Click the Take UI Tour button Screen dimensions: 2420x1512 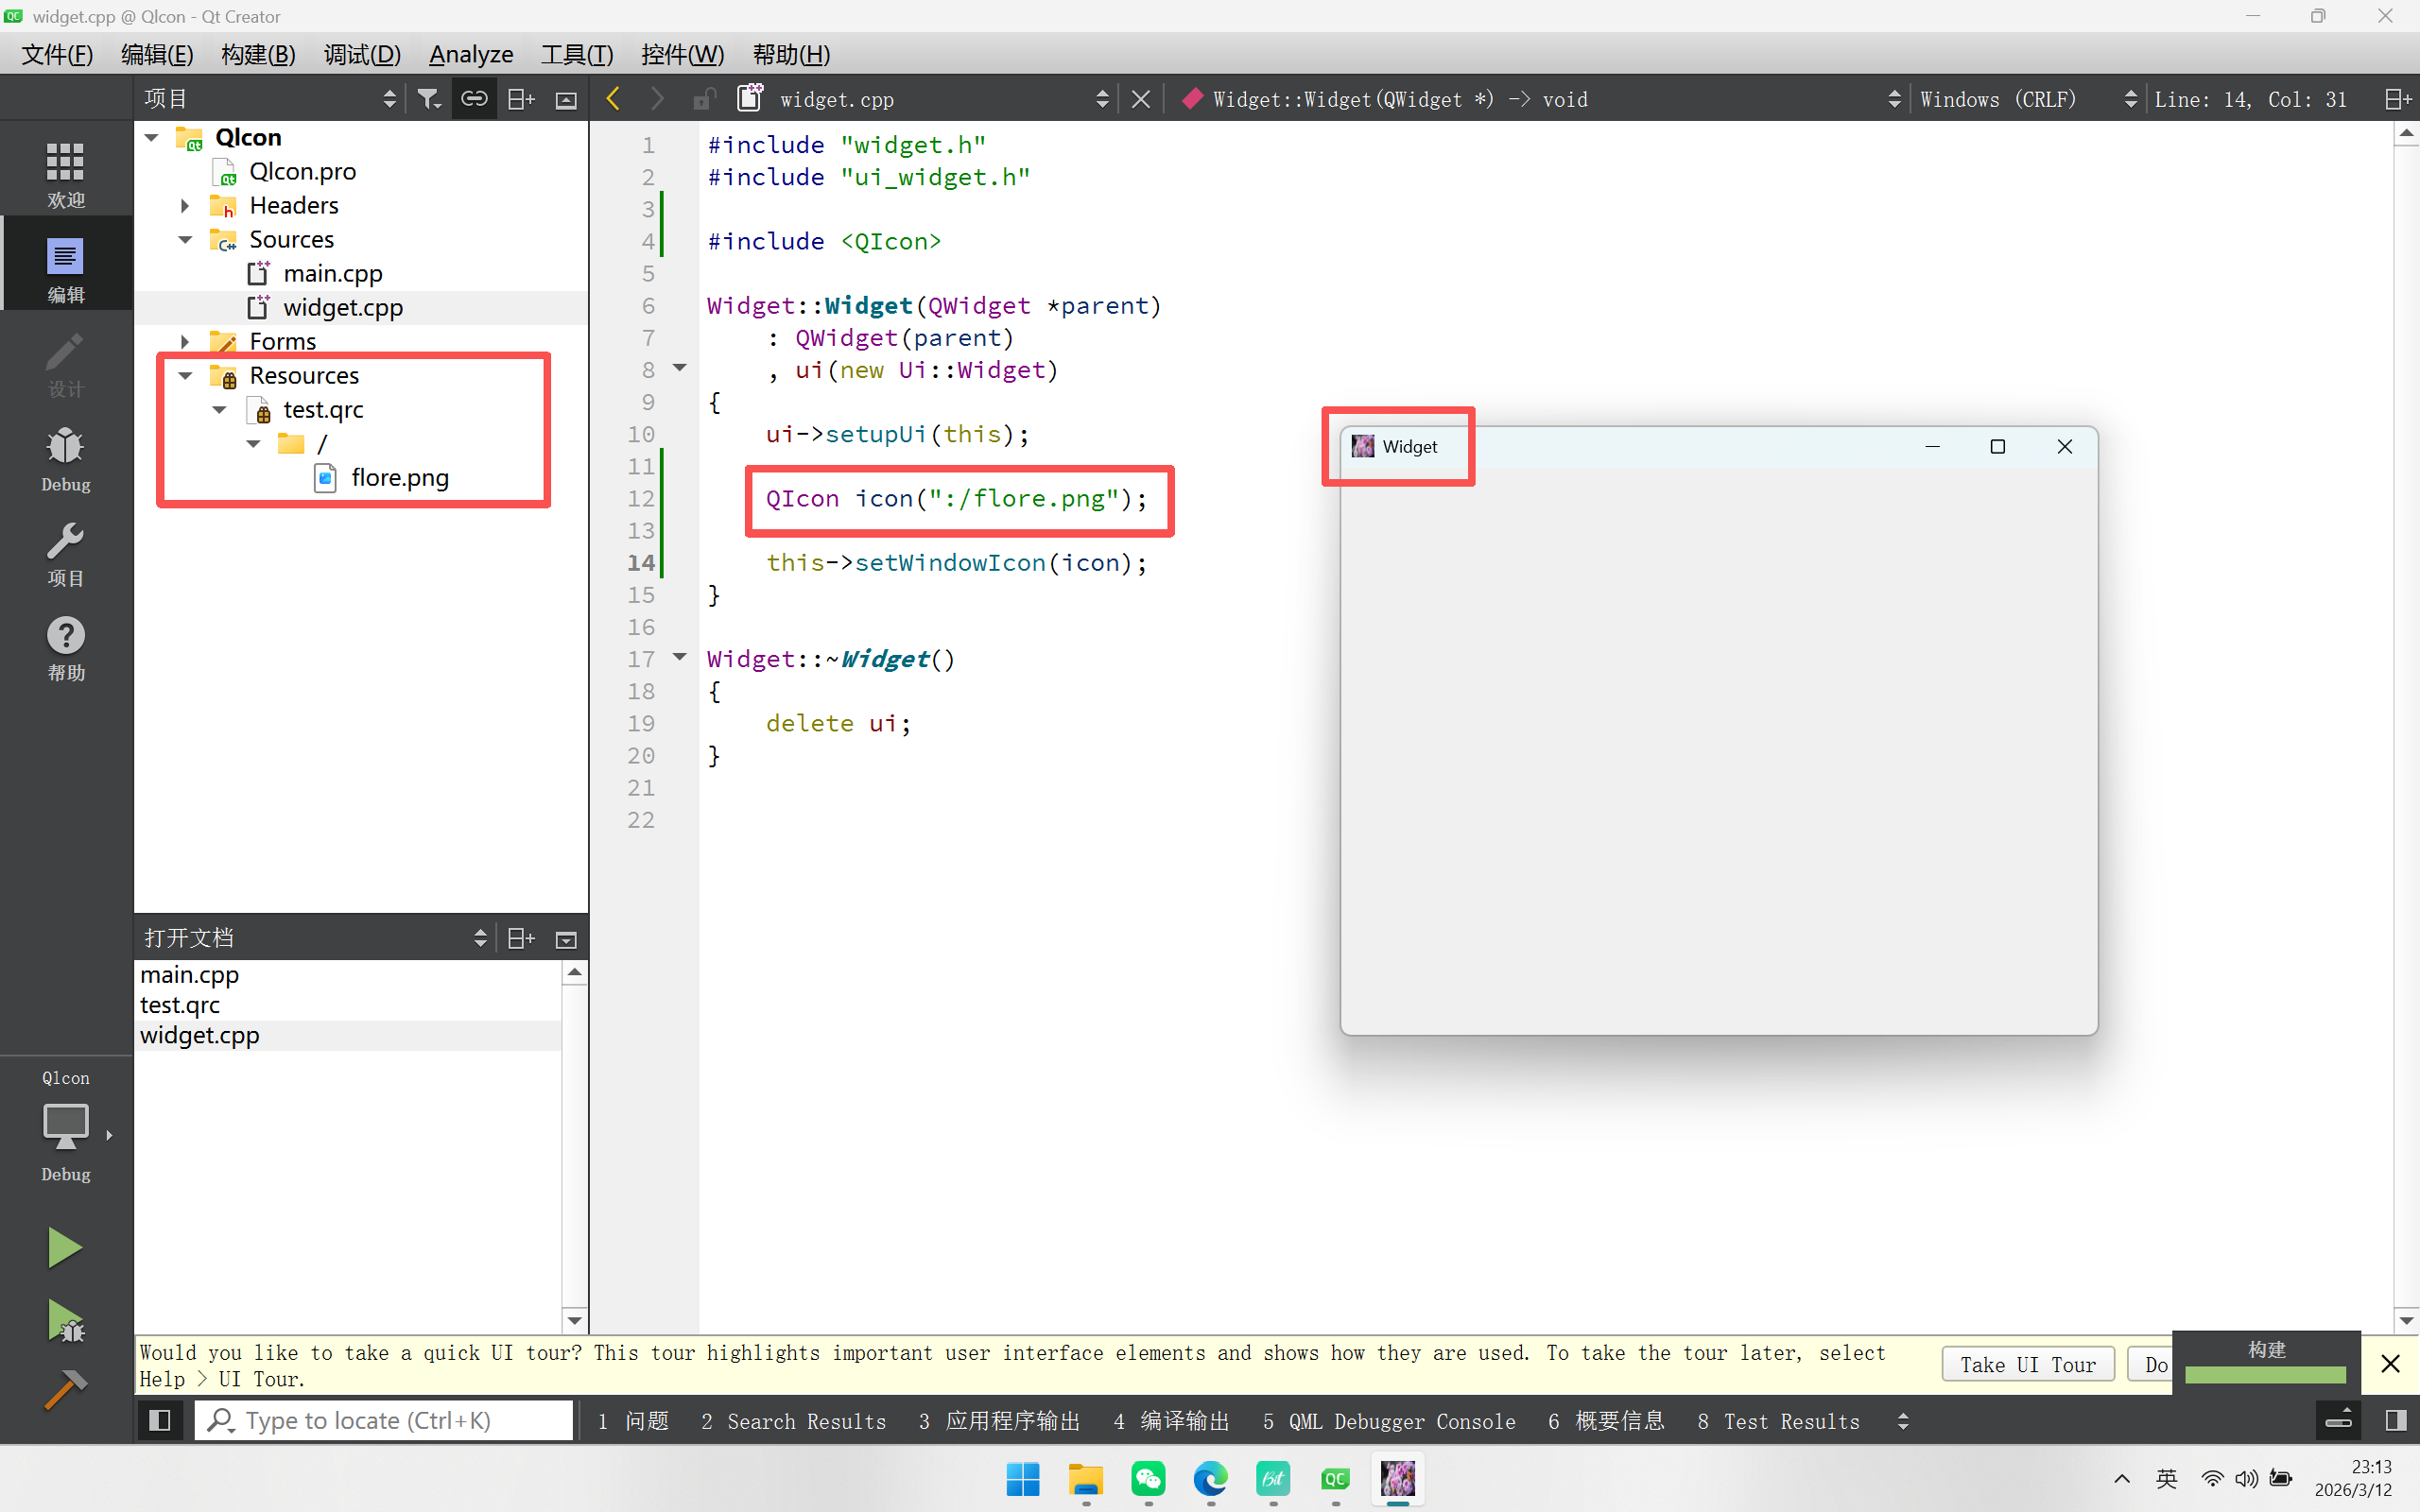point(2027,1365)
